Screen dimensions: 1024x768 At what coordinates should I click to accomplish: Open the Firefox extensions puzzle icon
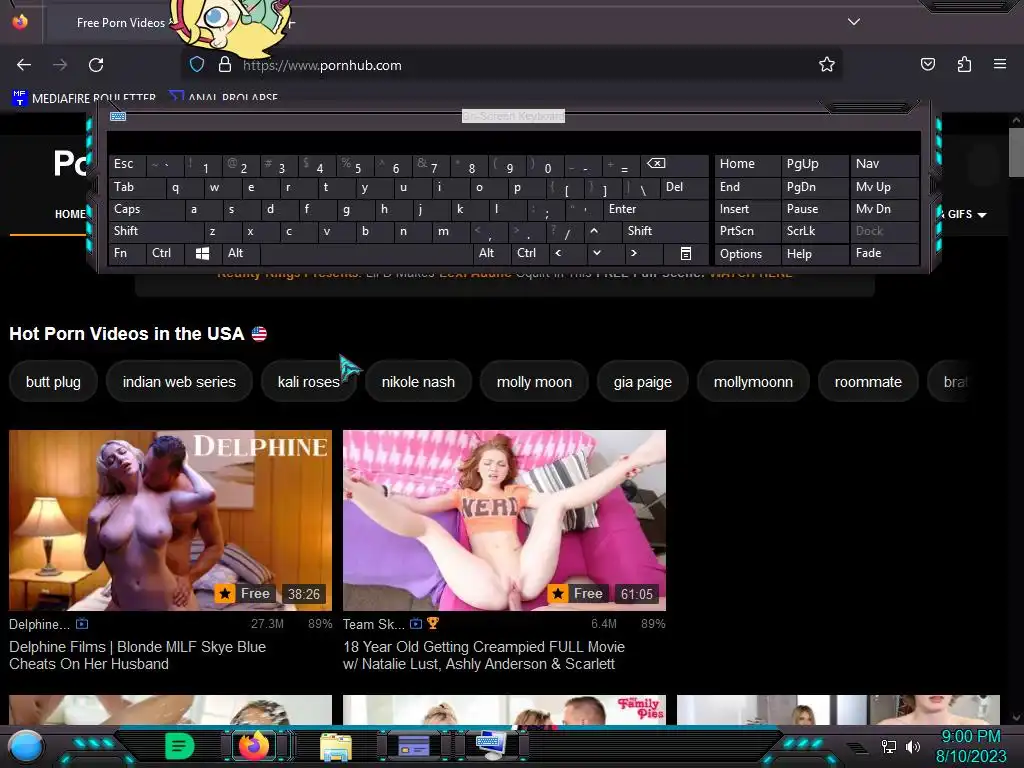[x=965, y=64]
